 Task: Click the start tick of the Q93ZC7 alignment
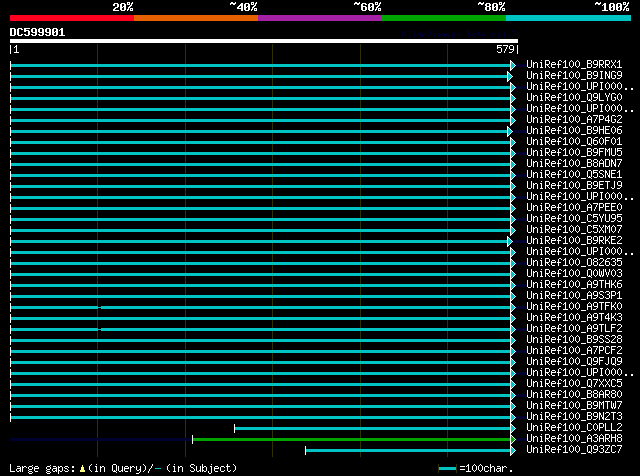[306, 451]
